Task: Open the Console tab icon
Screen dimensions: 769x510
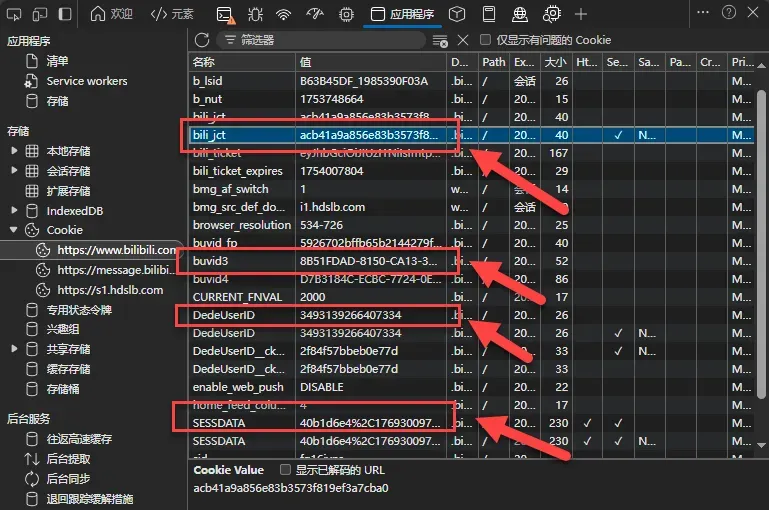Action: click(x=226, y=15)
